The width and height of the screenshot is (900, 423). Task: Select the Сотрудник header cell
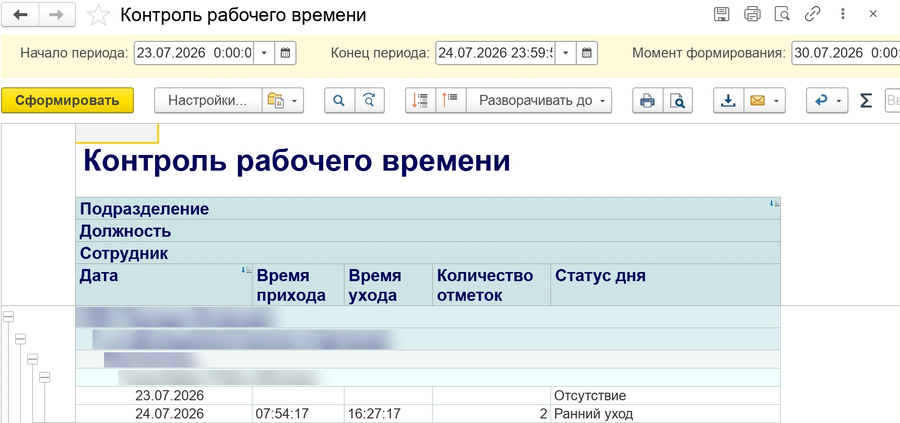coord(428,253)
